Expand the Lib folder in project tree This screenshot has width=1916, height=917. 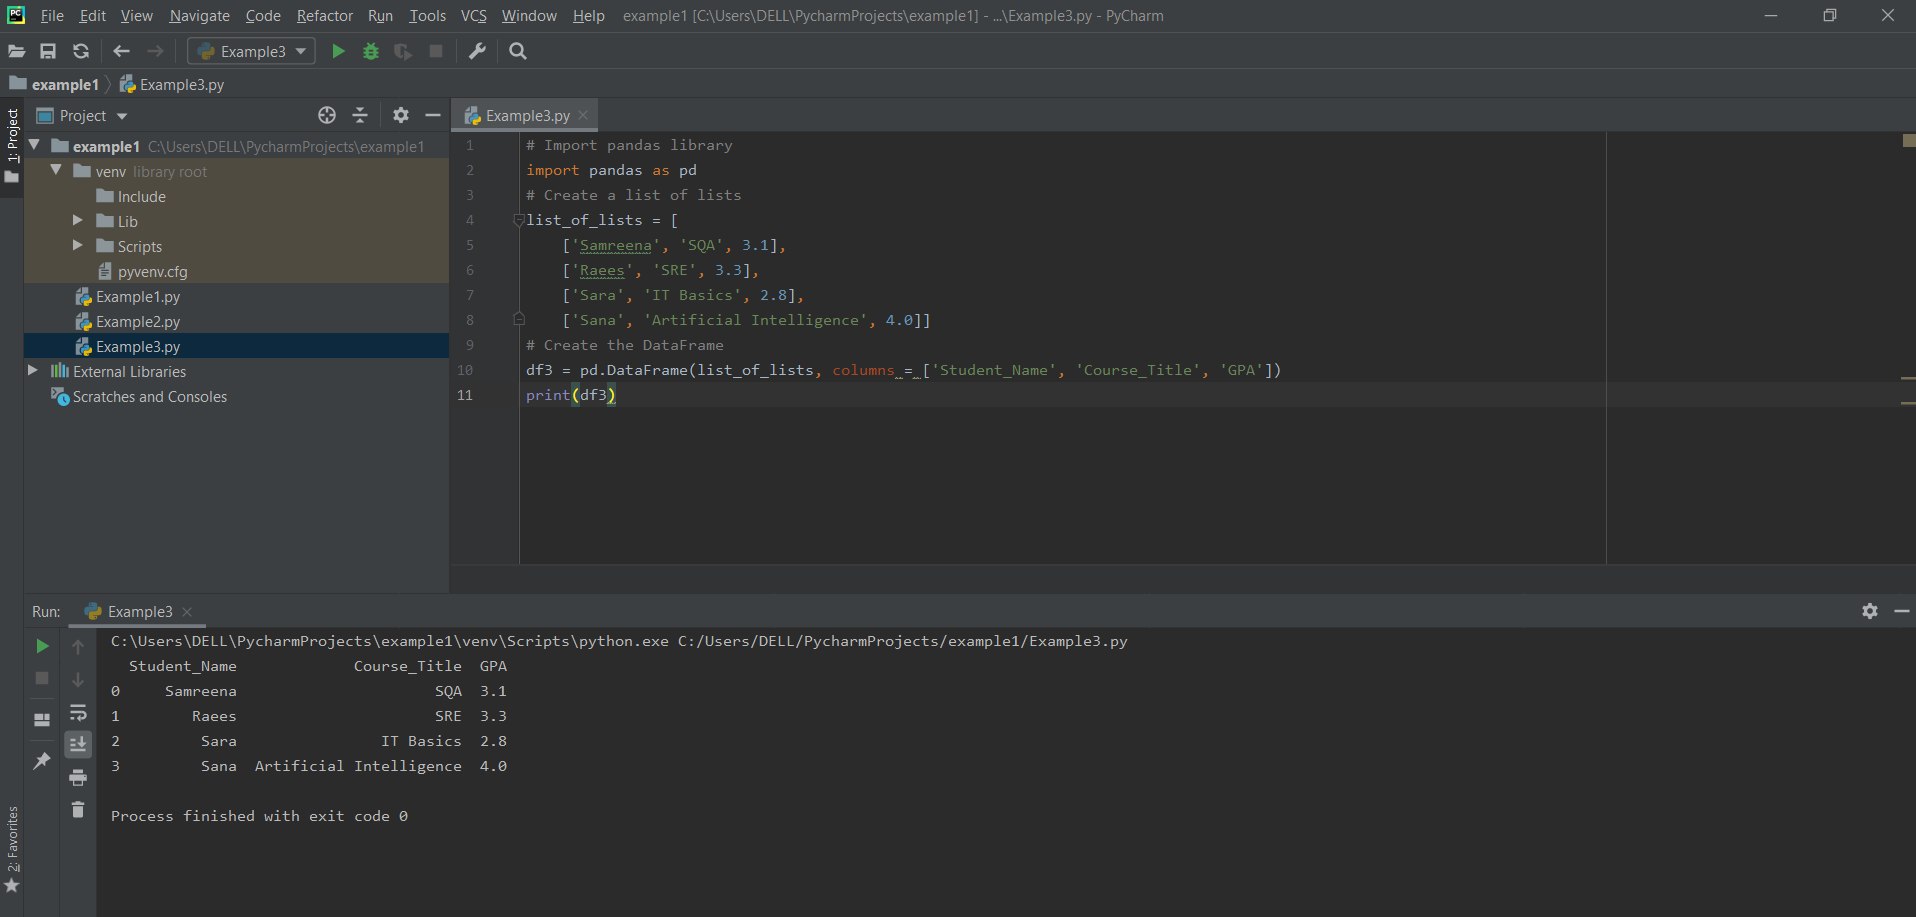pyautogui.click(x=78, y=221)
